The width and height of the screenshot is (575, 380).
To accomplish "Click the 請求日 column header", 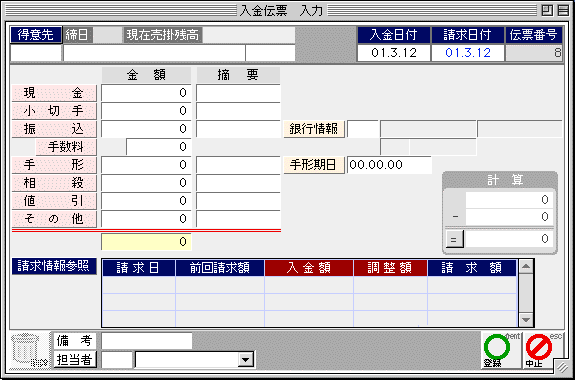I will (139, 268).
